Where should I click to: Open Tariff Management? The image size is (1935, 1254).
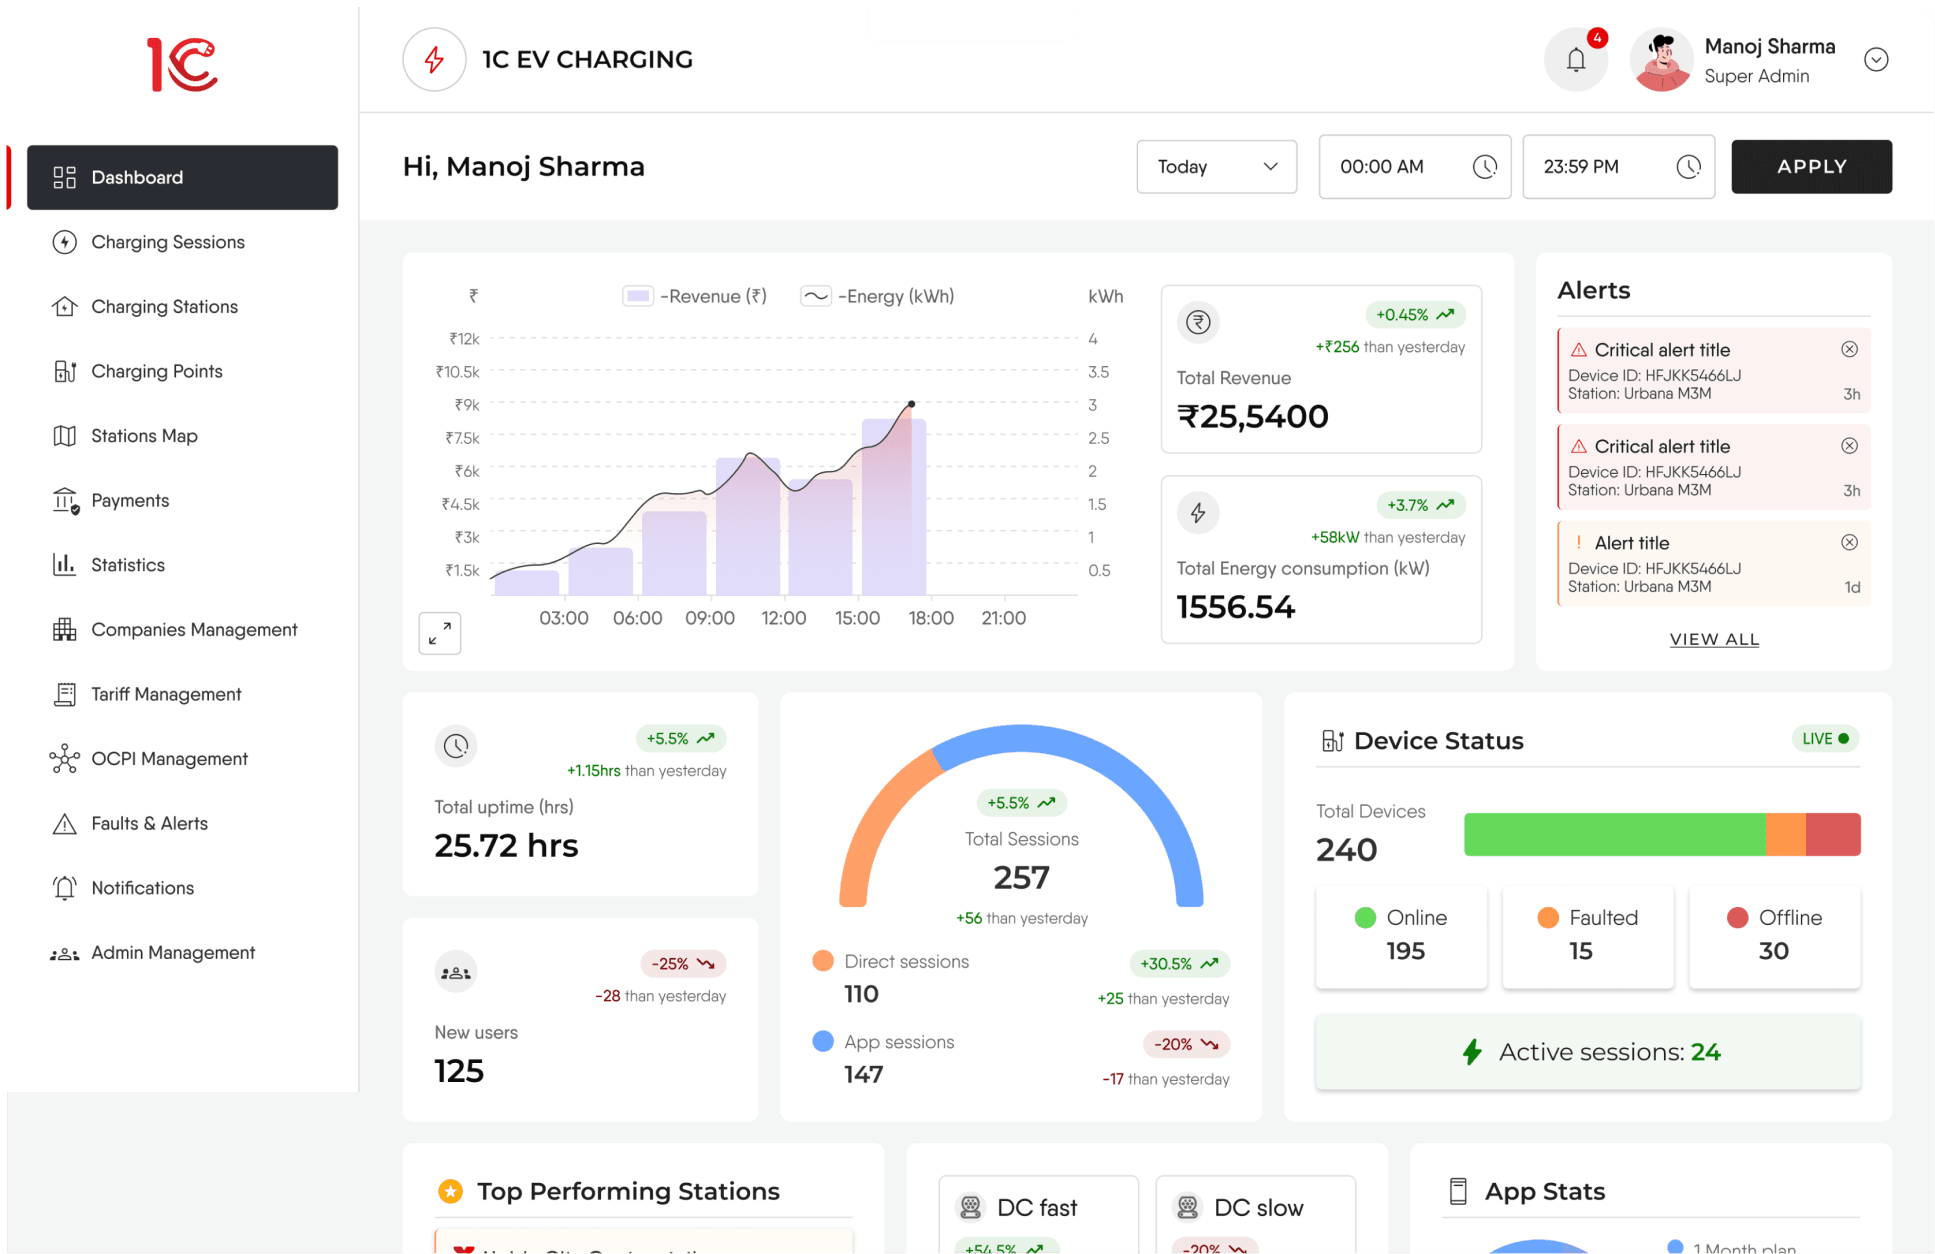click(x=166, y=693)
